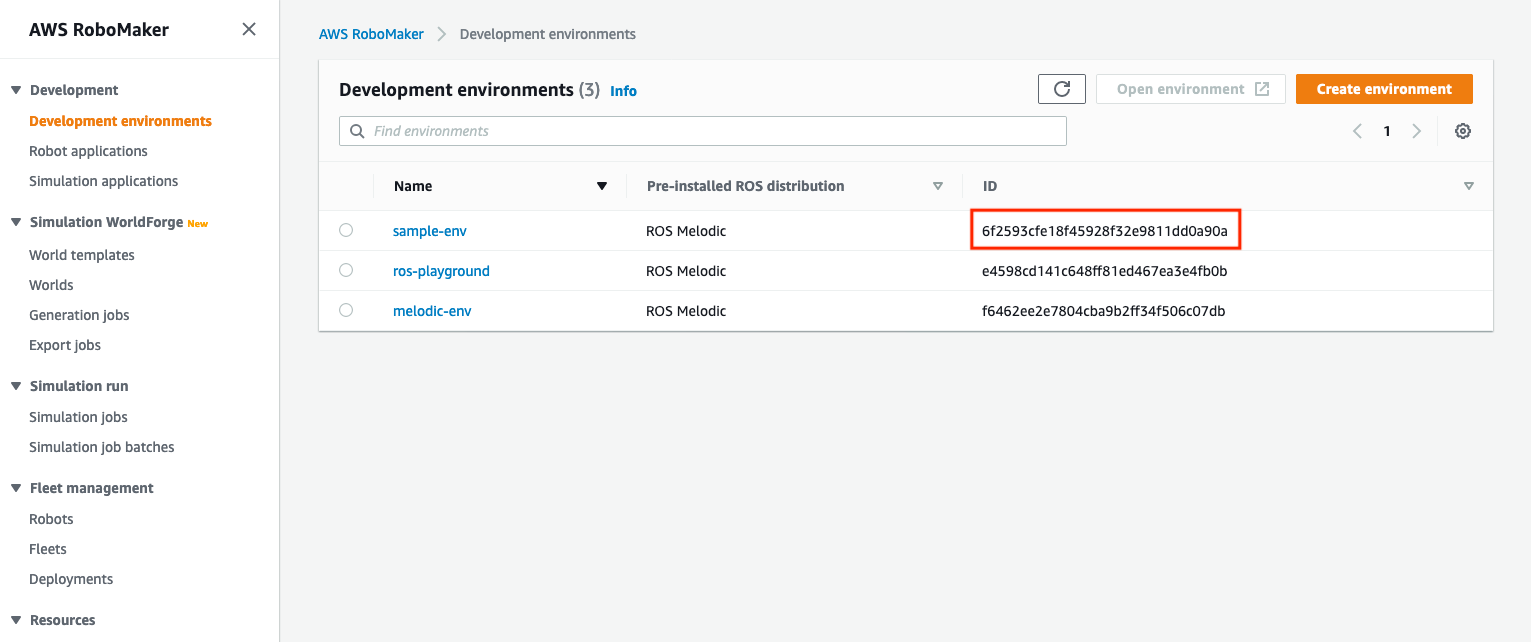The height and width of the screenshot is (642, 1531).
Task: Collapse the Resources section
Action: [x=16, y=620]
